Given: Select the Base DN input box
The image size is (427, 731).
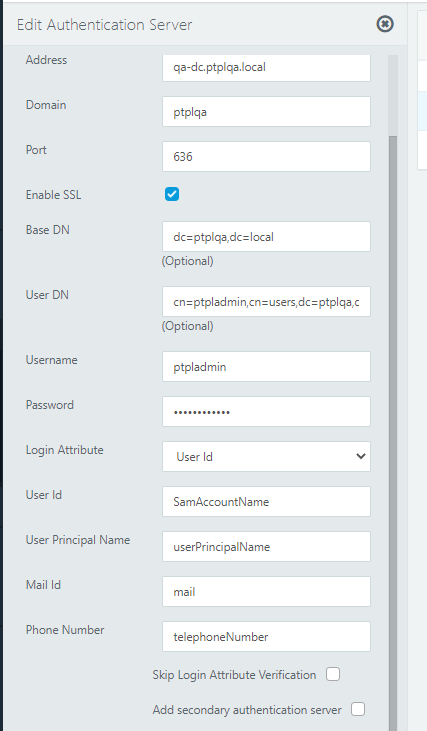Looking at the screenshot, I should (x=266, y=236).
